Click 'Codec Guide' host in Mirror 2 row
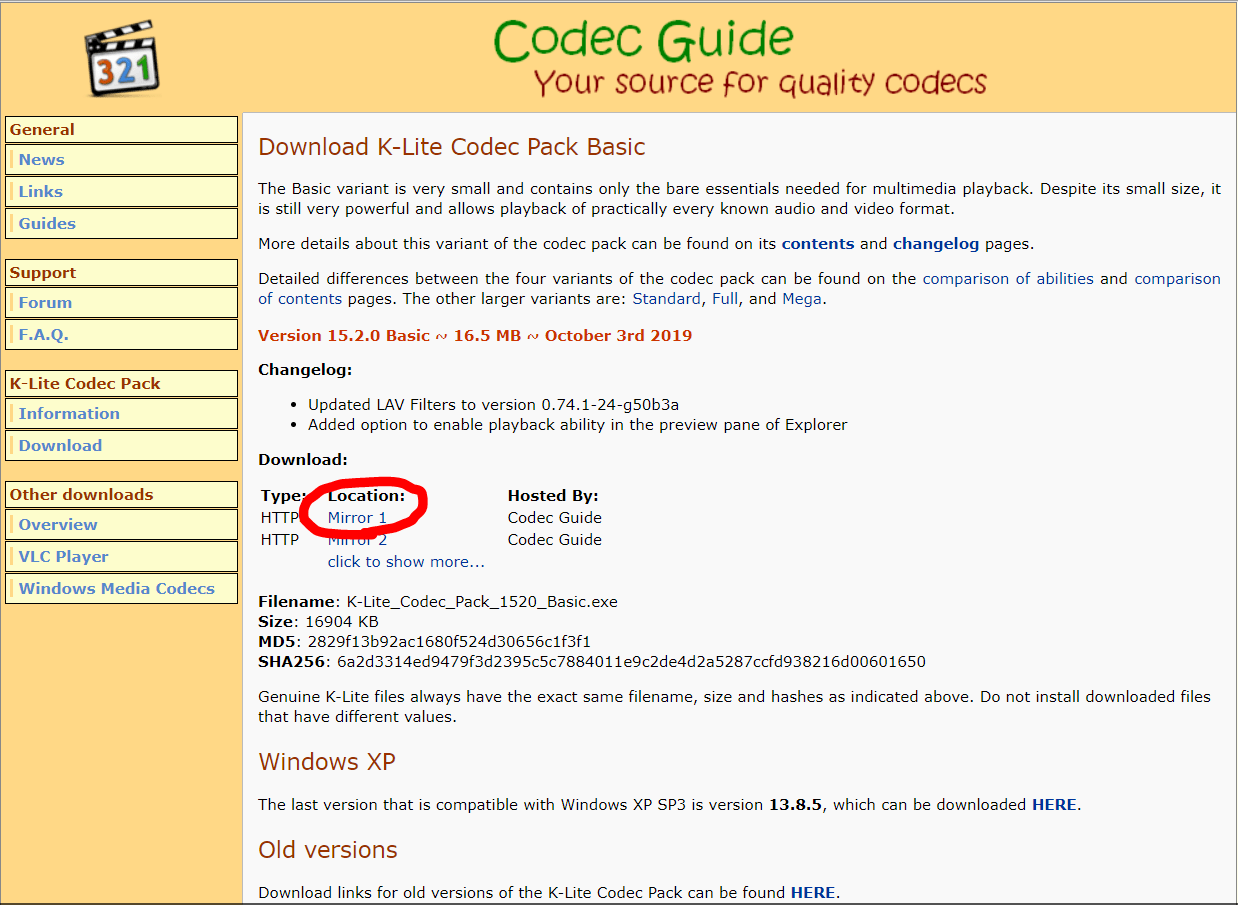 tap(555, 540)
